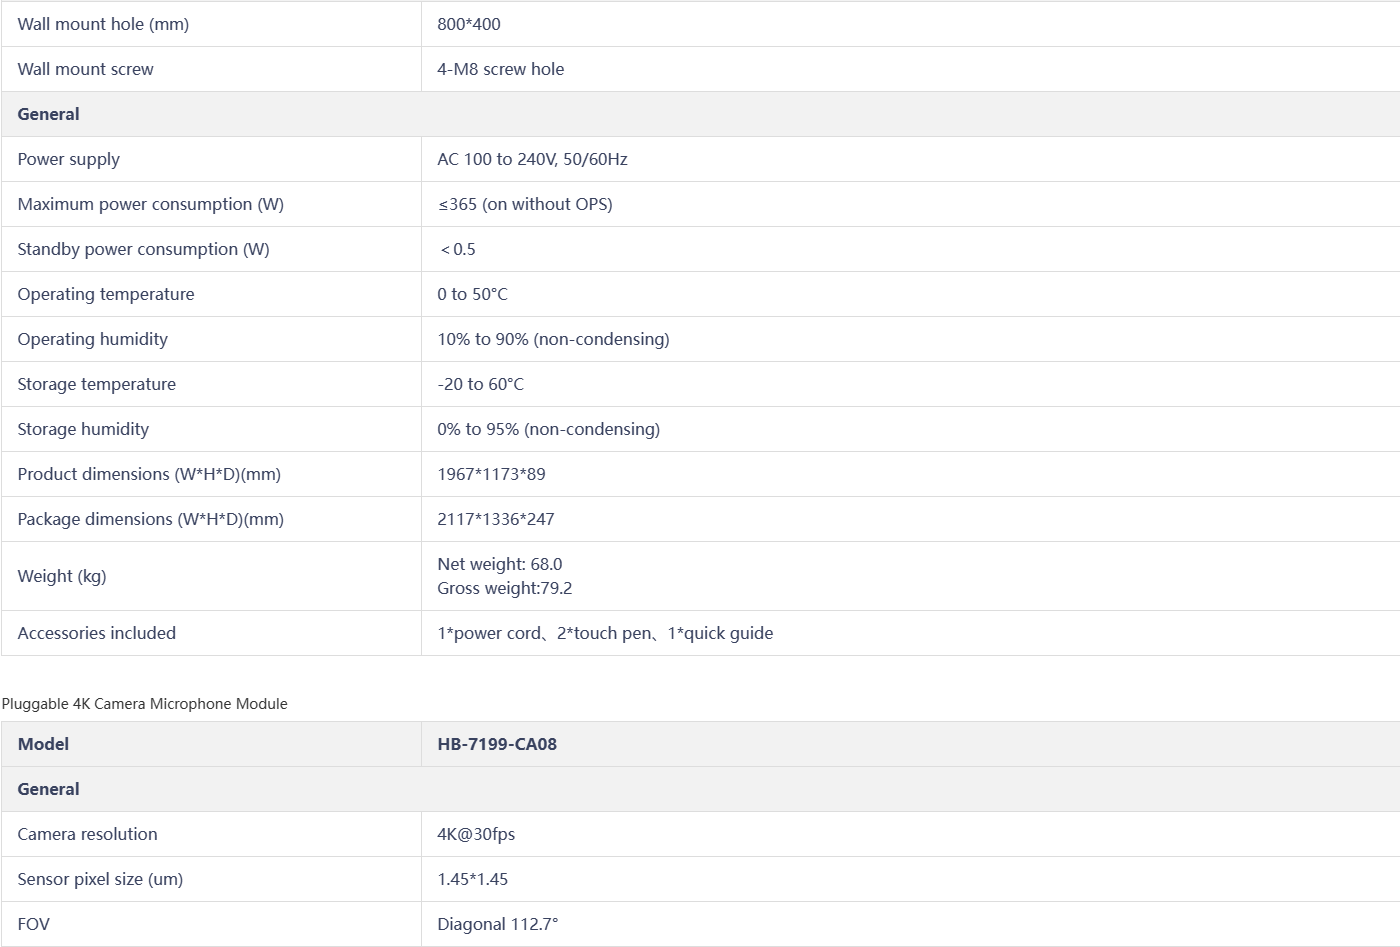Click the '≤365 (on without OPS)' value
The height and width of the screenshot is (947, 1400).
tap(525, 204)
